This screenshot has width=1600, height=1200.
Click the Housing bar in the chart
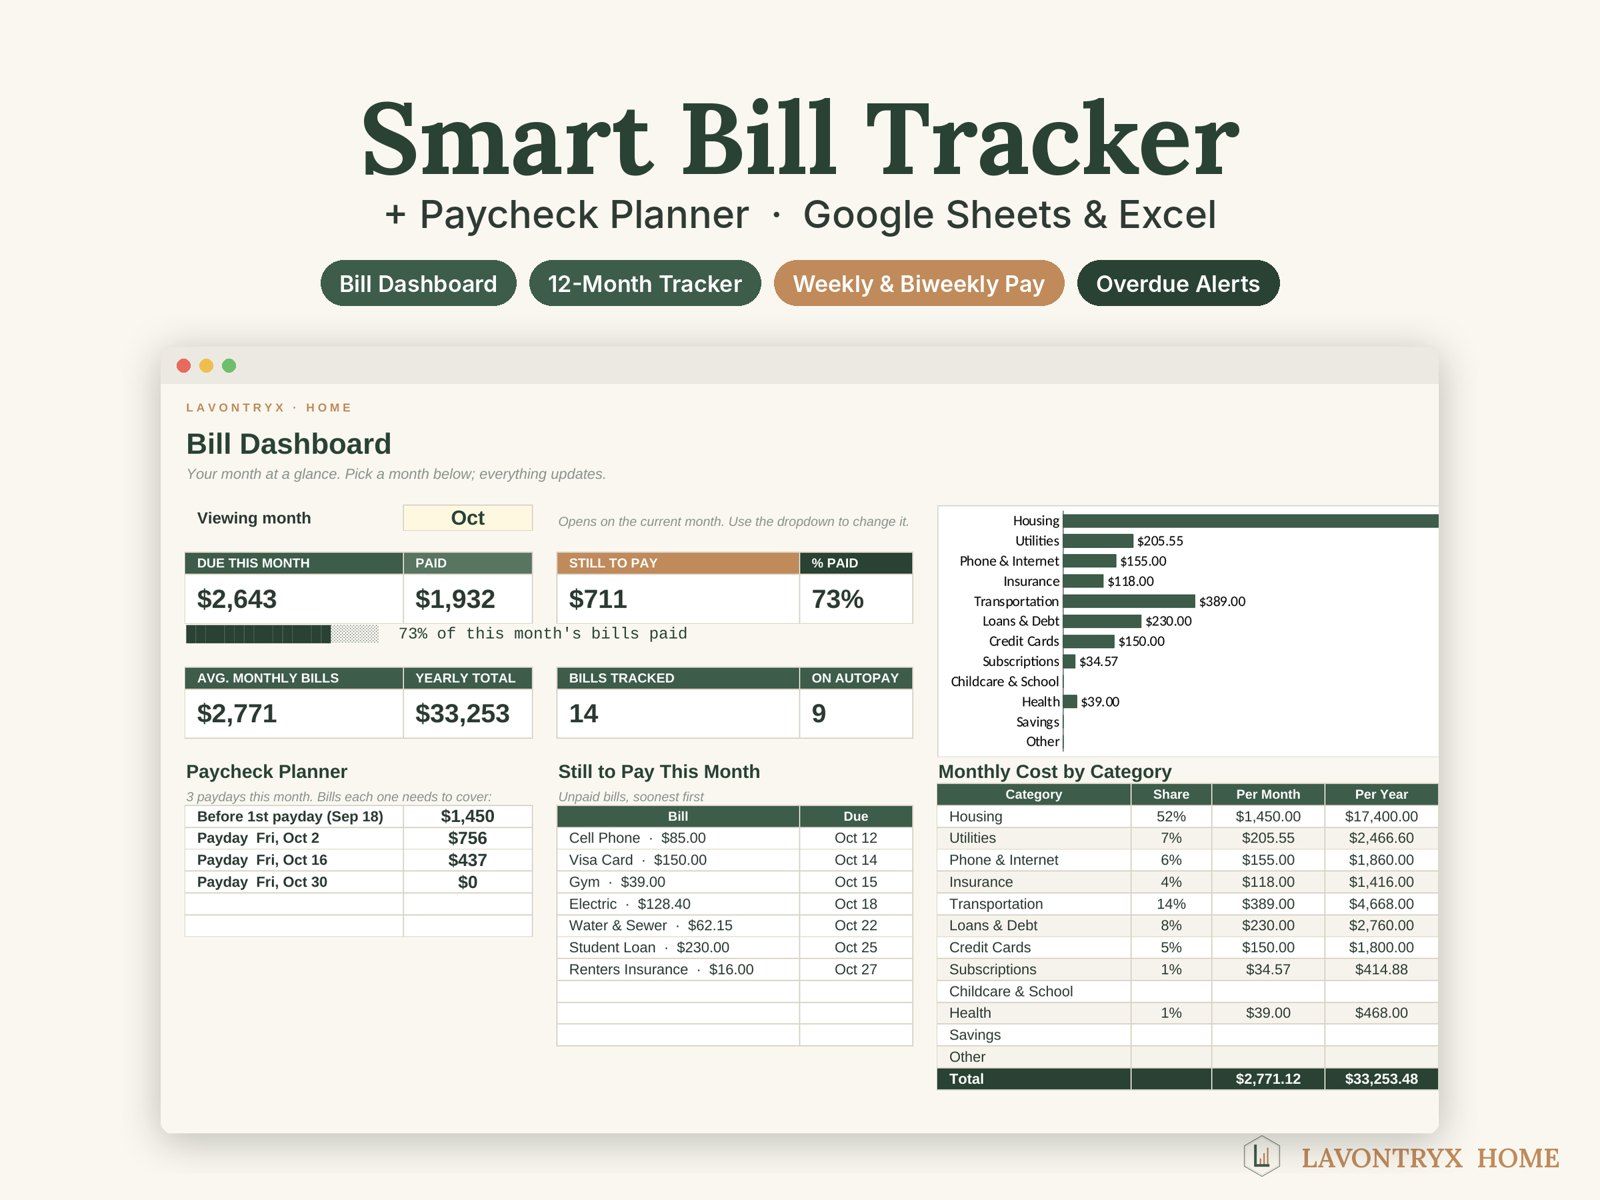click(x=1250, y=521)
